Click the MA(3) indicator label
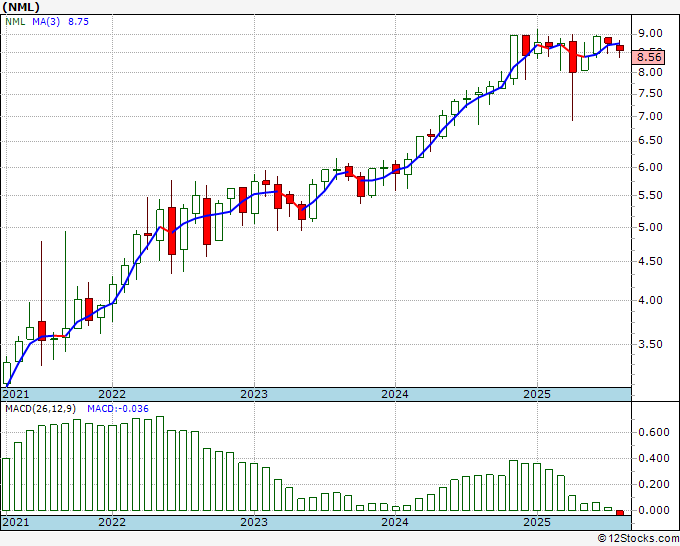Screen dimensions: 680x546 [x=46, y=22]
